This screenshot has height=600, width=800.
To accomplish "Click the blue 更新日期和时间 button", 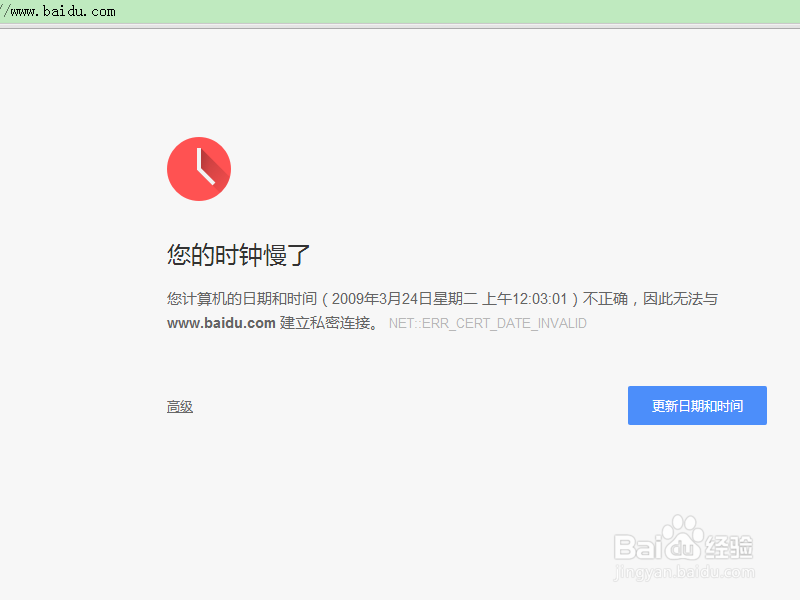I will click(697, 406).
